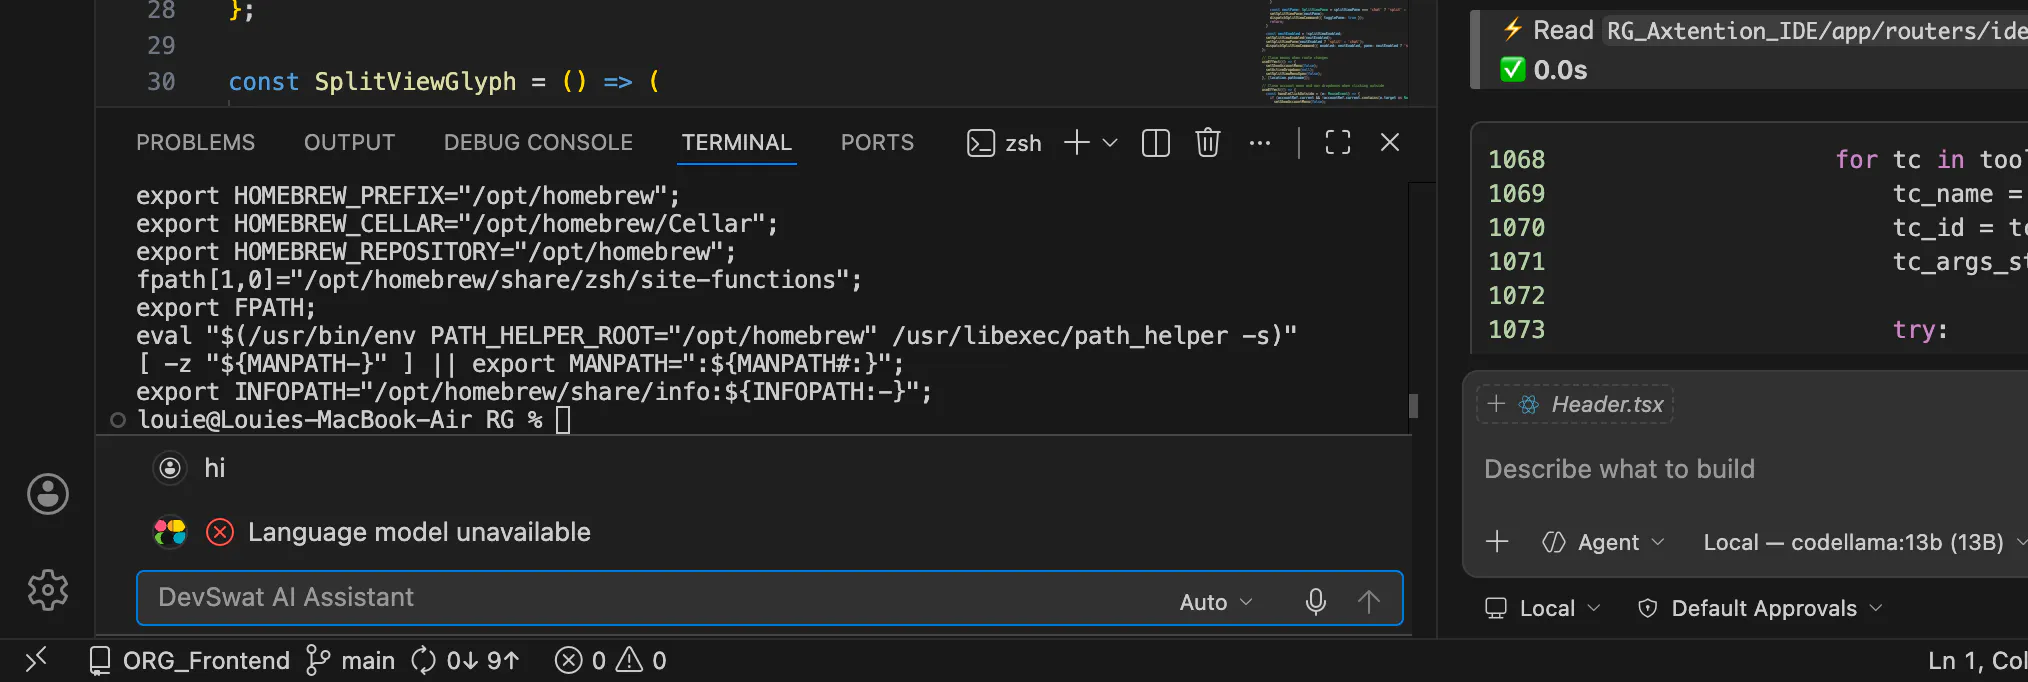Click the Language model unavailable message text
This screenshot has width=2028, height=682.
(x=419, y=532)
